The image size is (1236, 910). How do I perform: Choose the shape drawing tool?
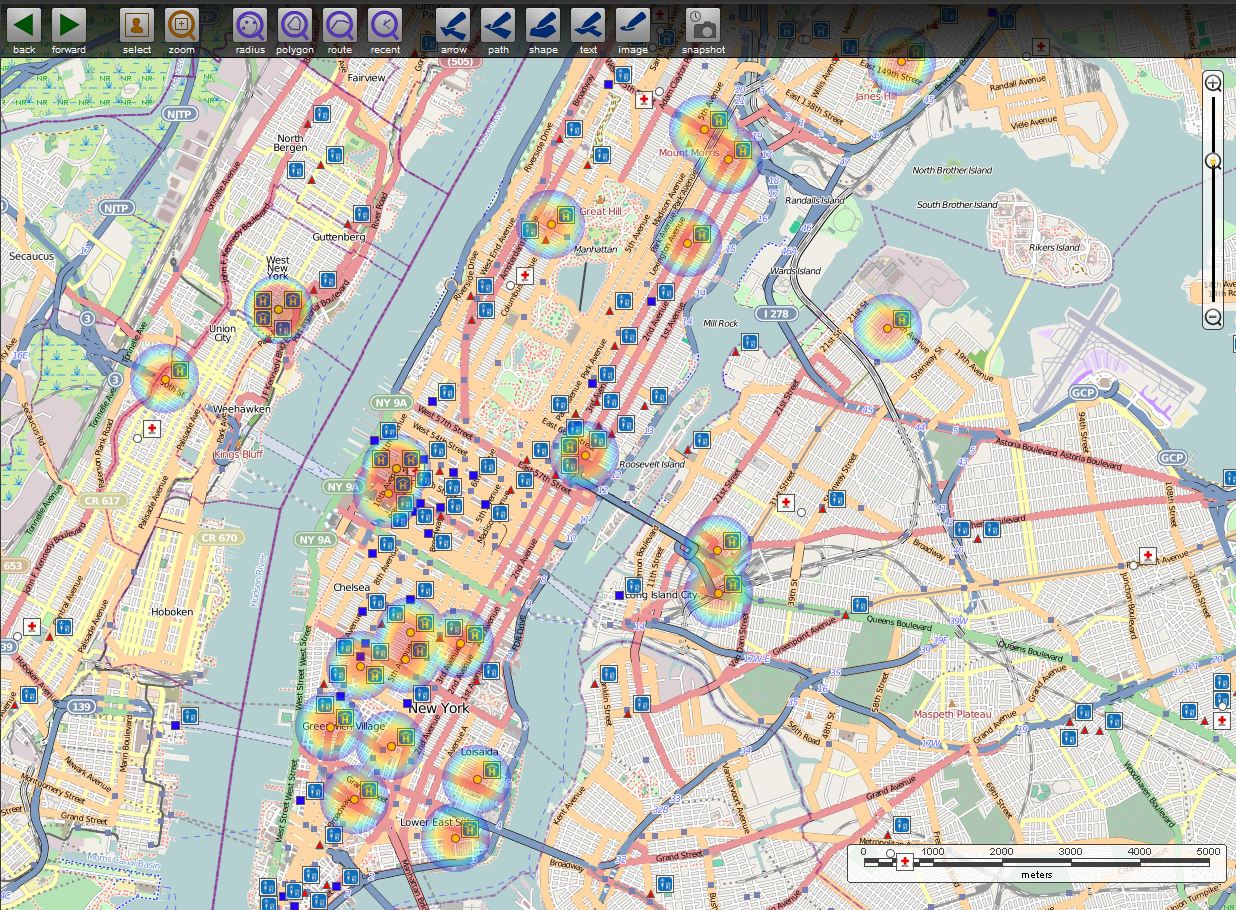(542, 25)
